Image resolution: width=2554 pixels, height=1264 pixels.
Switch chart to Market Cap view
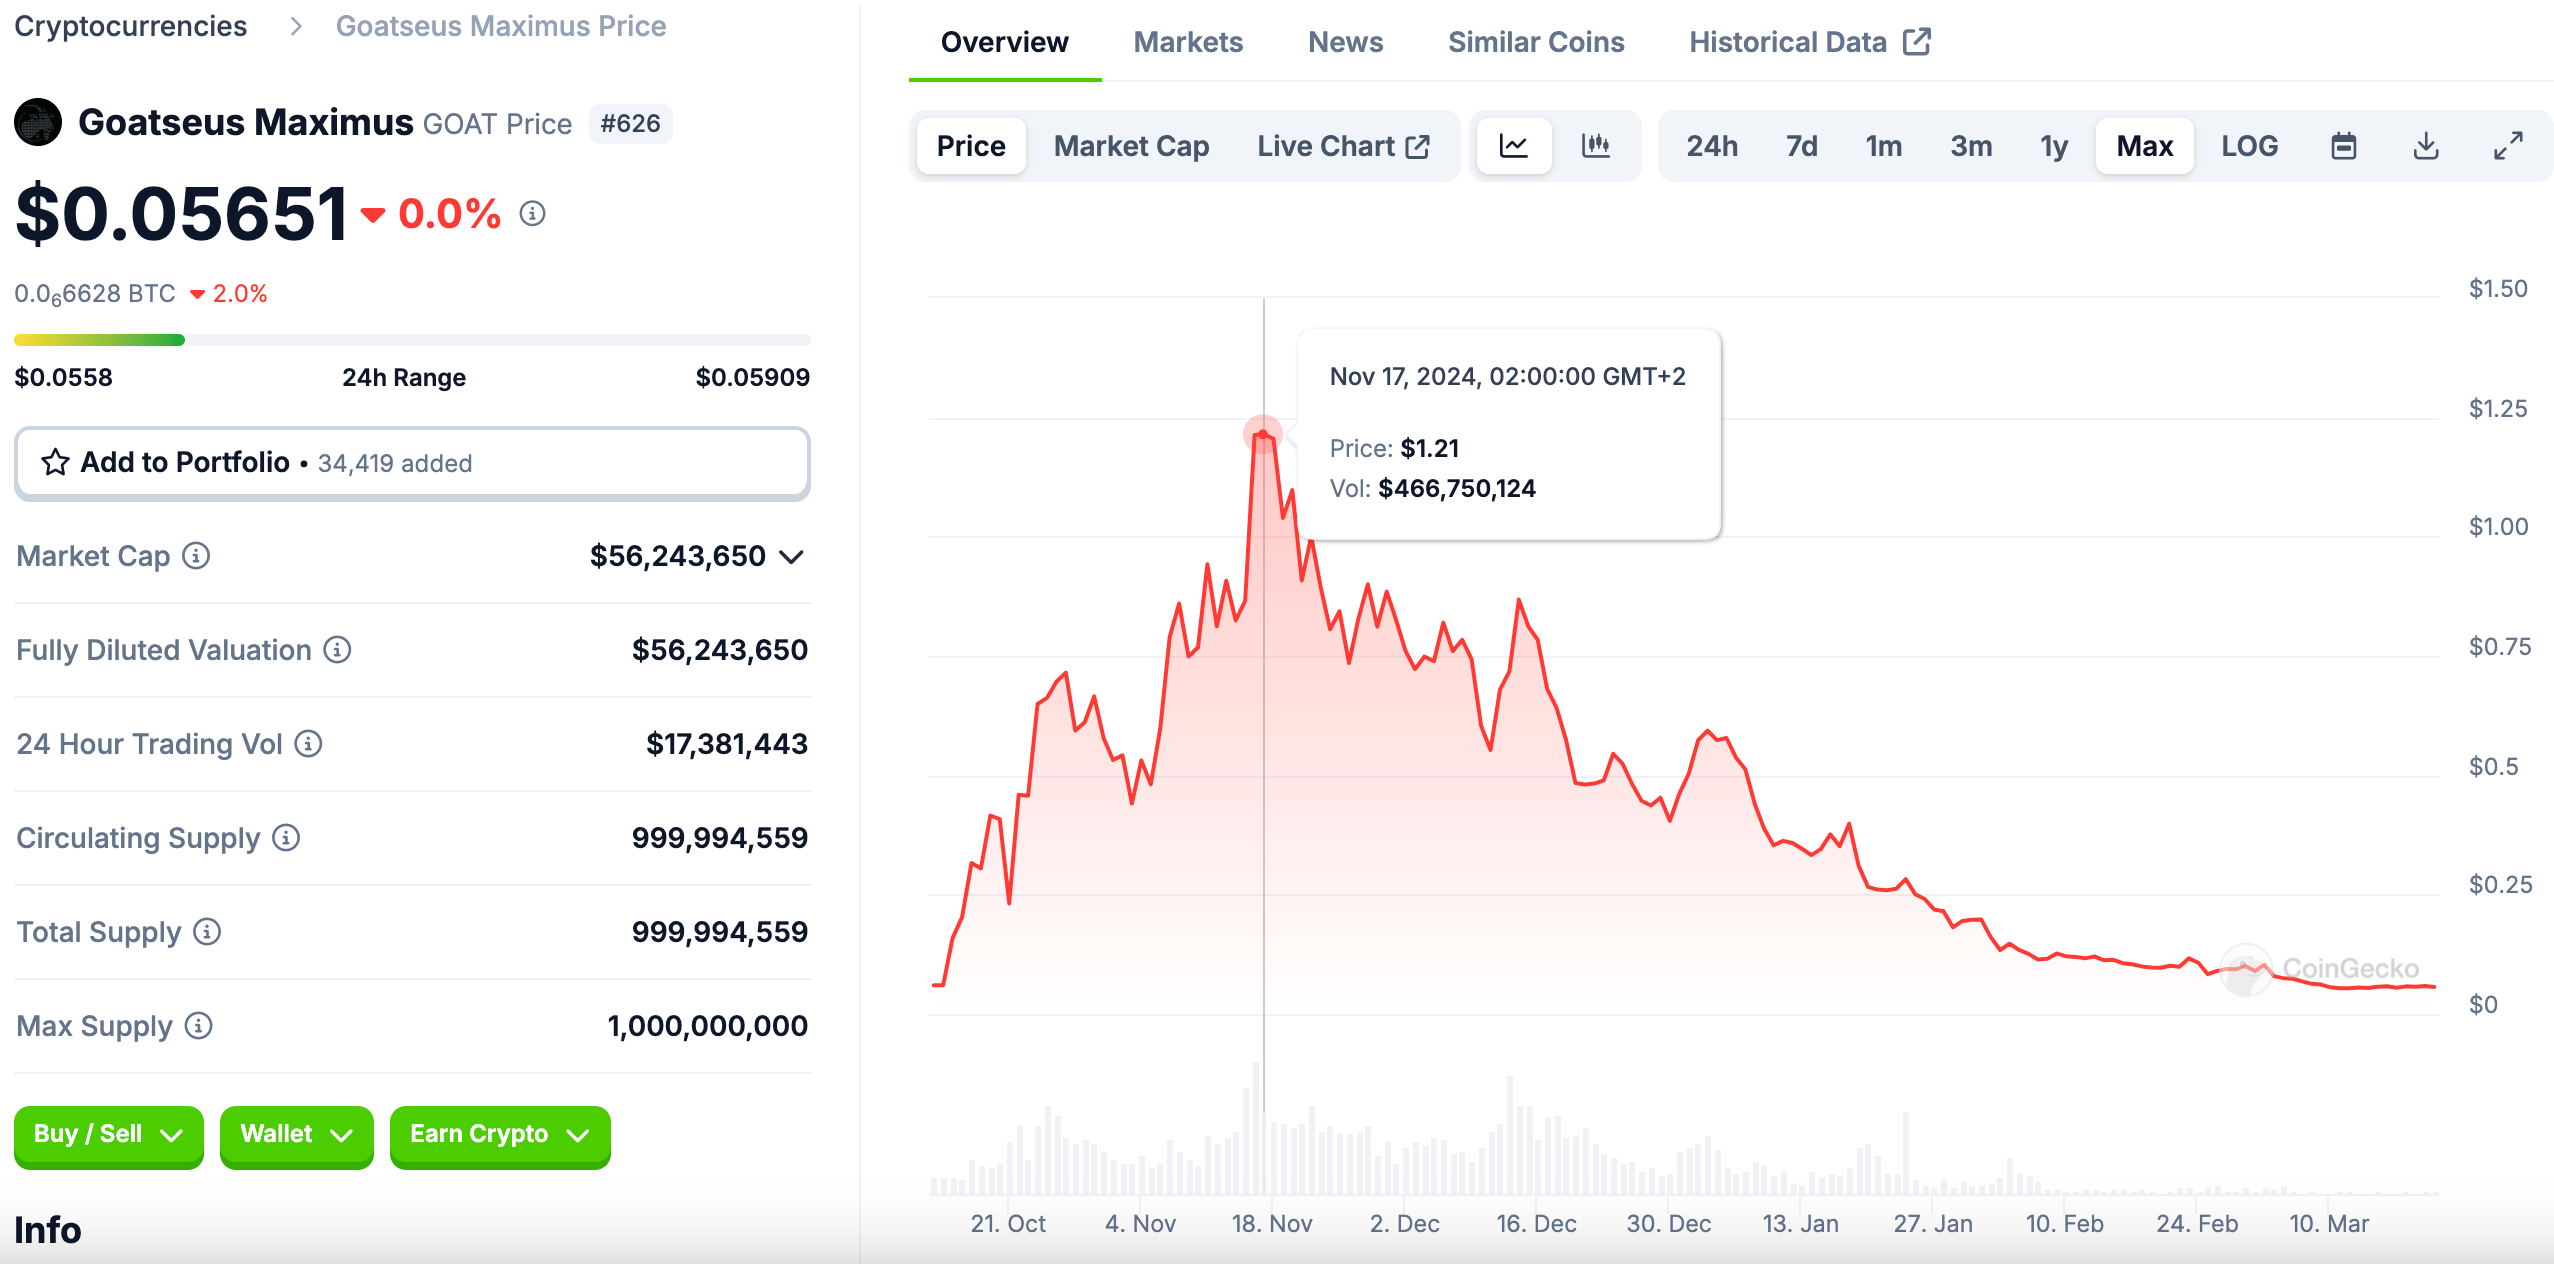click(x=1130, y=145)
